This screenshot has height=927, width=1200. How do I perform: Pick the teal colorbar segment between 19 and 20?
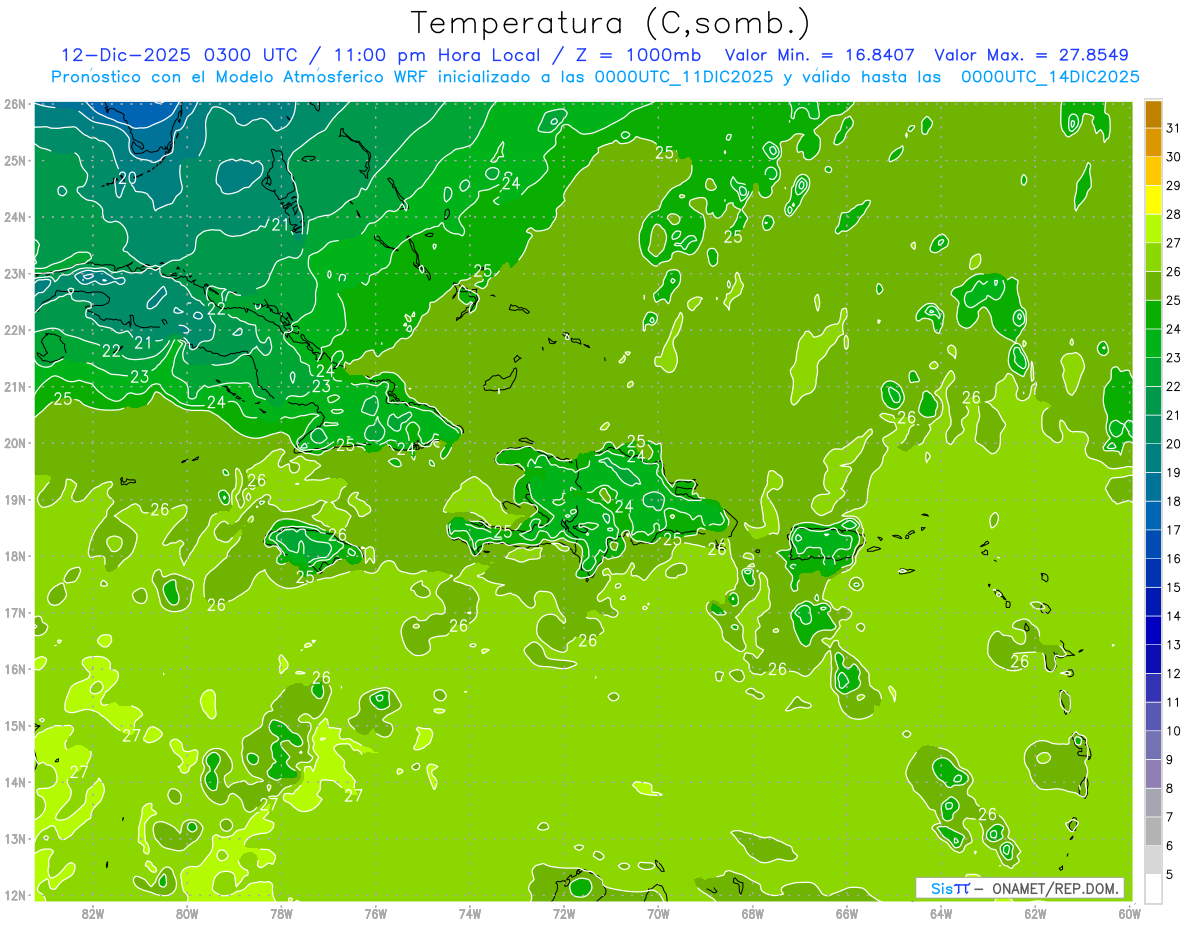click(x=1154, y=459)
